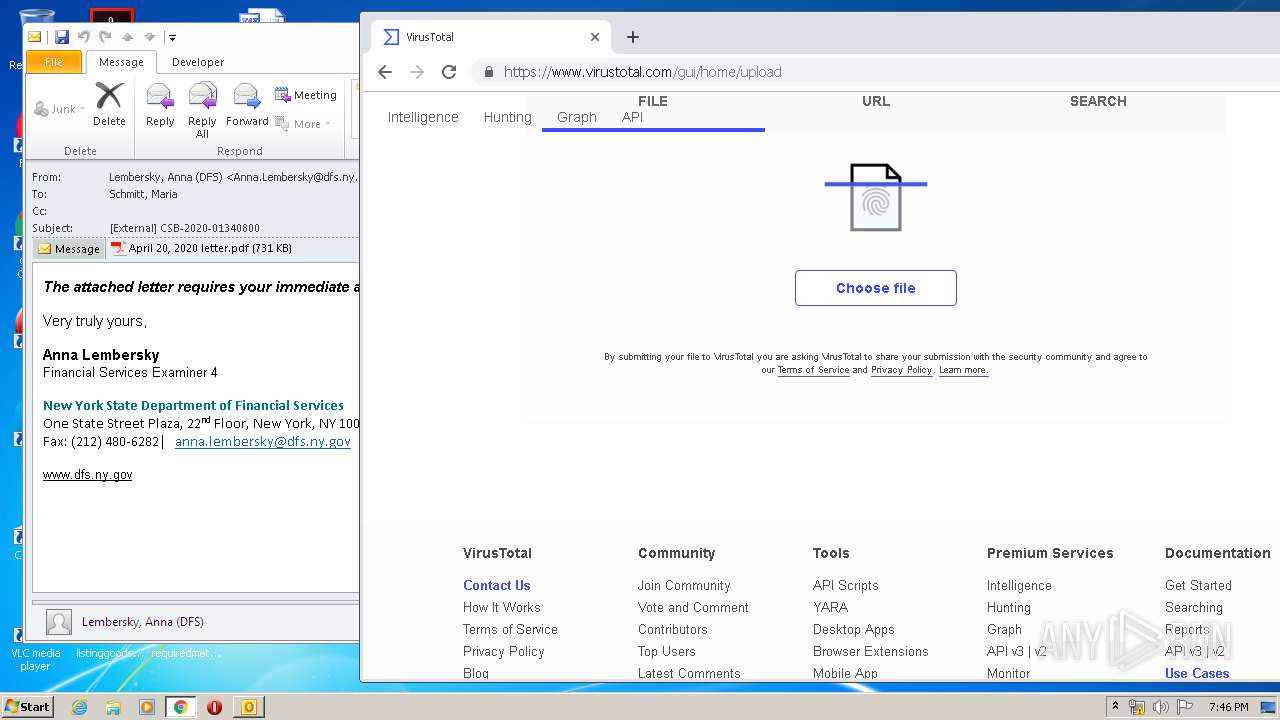Screen dimensions: 1280x720
Task: Switch to the Message ribbon tab
Action: click(121, 62)
